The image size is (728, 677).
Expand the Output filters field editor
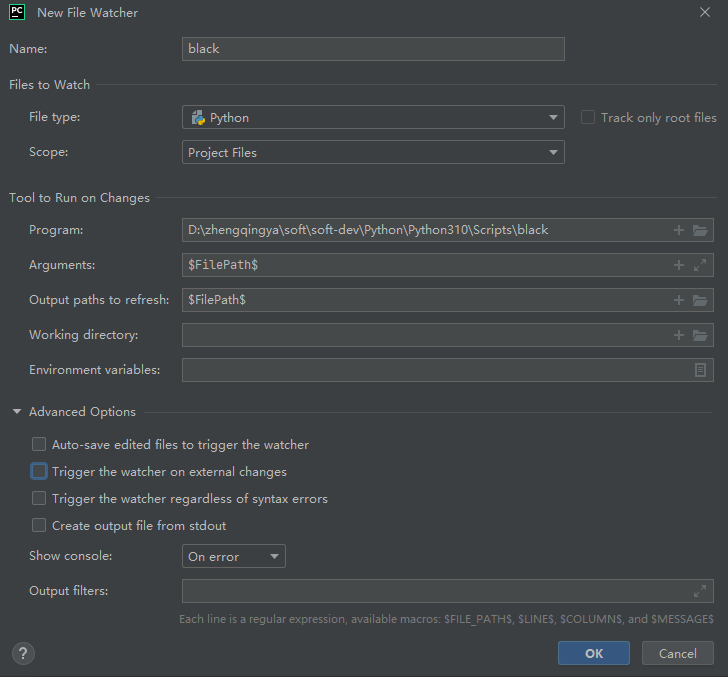700,591
